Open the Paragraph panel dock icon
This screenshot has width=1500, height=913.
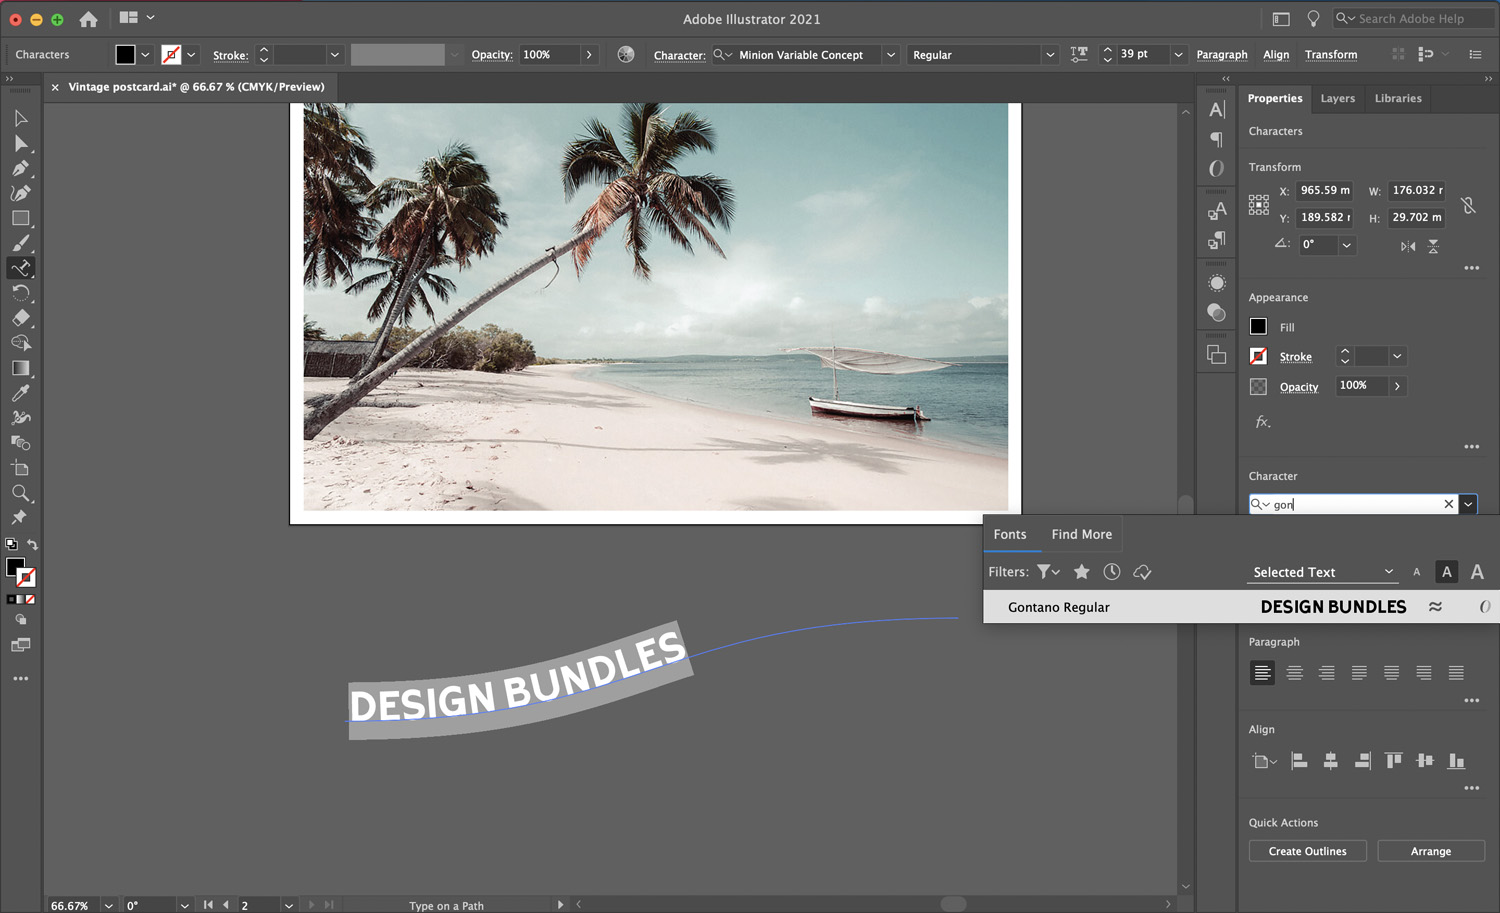(x=1217, y=139)
